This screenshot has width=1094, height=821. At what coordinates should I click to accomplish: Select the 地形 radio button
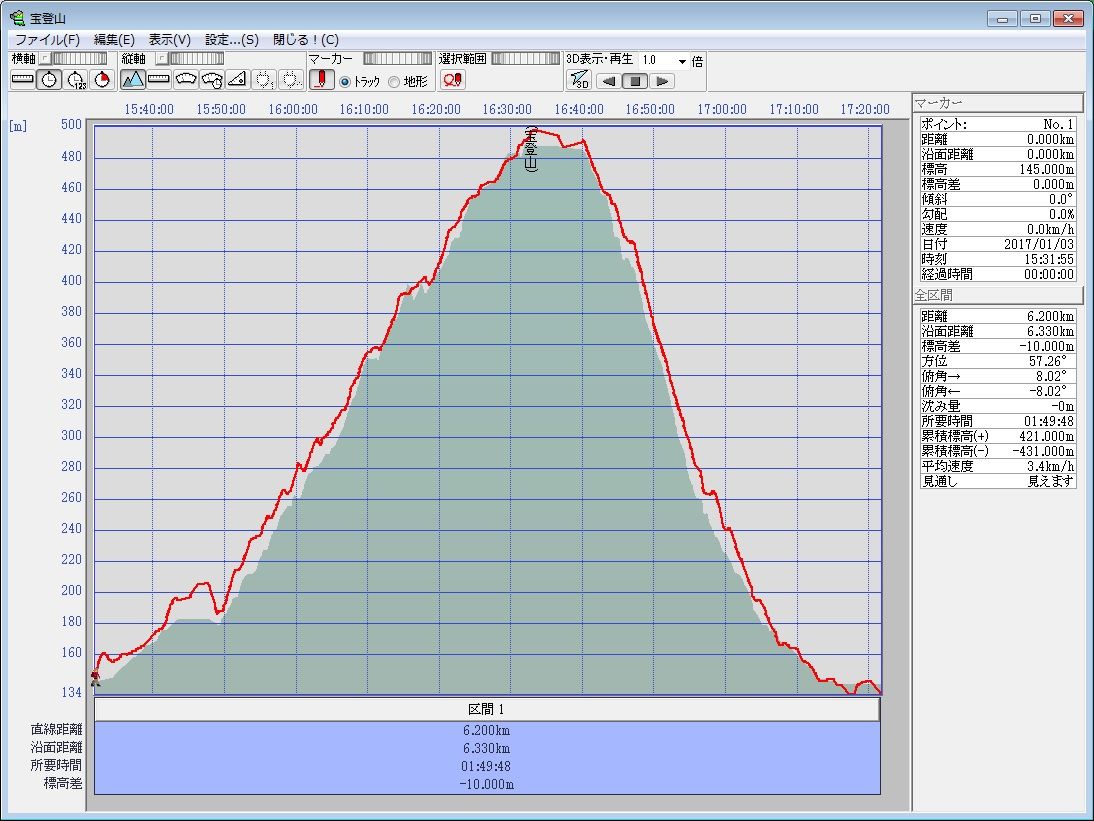[x=394, y=81]
